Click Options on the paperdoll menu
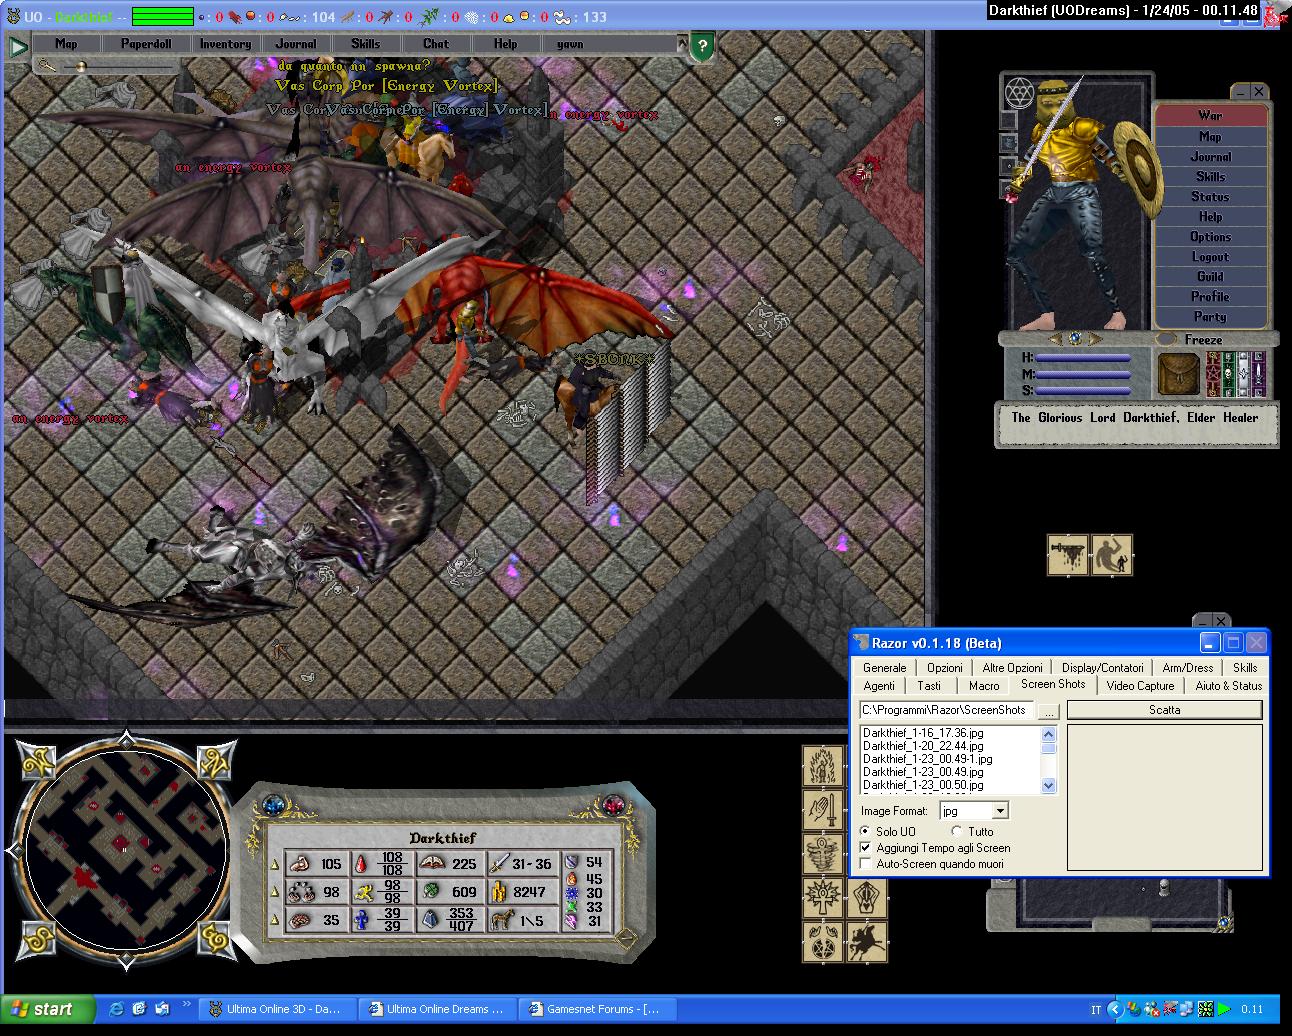1292x1036 pixels. [1210, 237]
